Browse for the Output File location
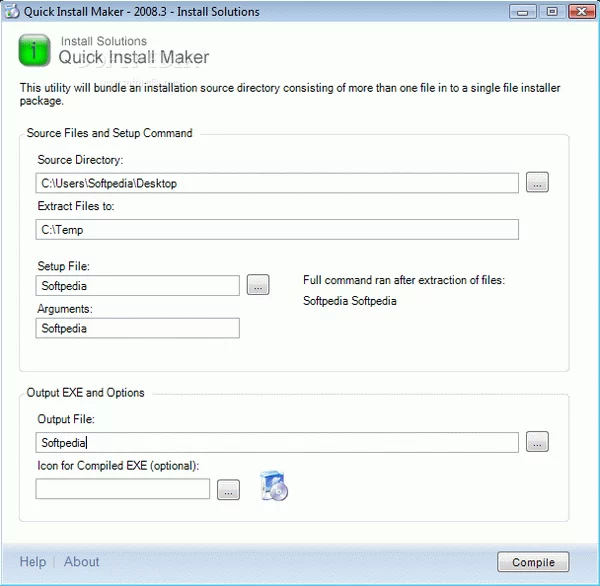600x586 pixels. click(537, 442)
